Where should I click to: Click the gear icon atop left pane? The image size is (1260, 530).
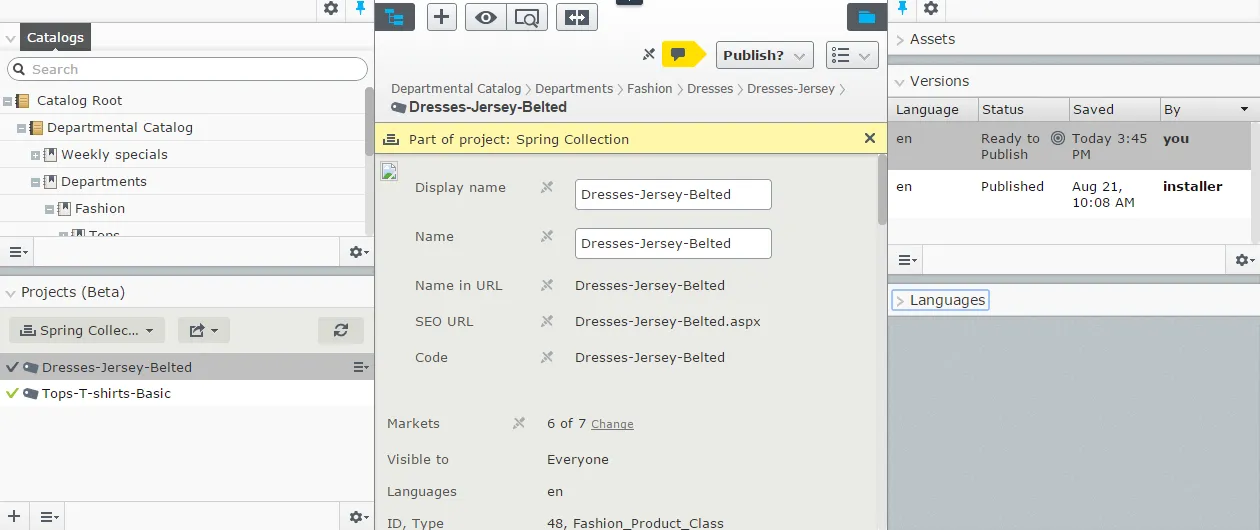(x=331, y=8)
